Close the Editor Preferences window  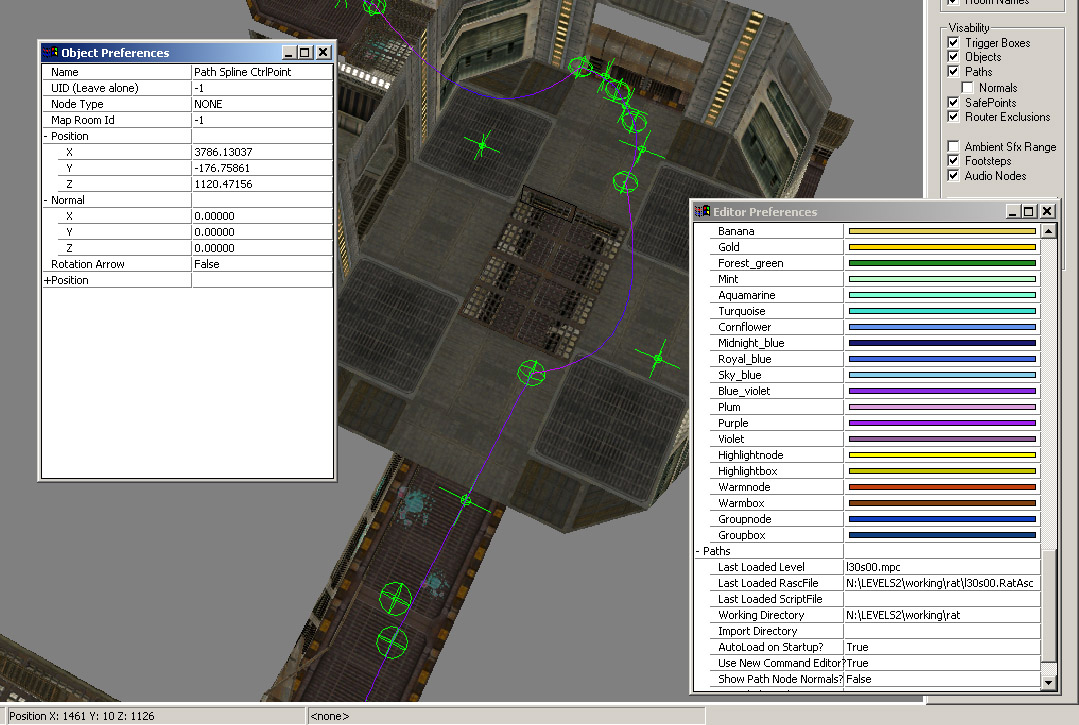1047,212
